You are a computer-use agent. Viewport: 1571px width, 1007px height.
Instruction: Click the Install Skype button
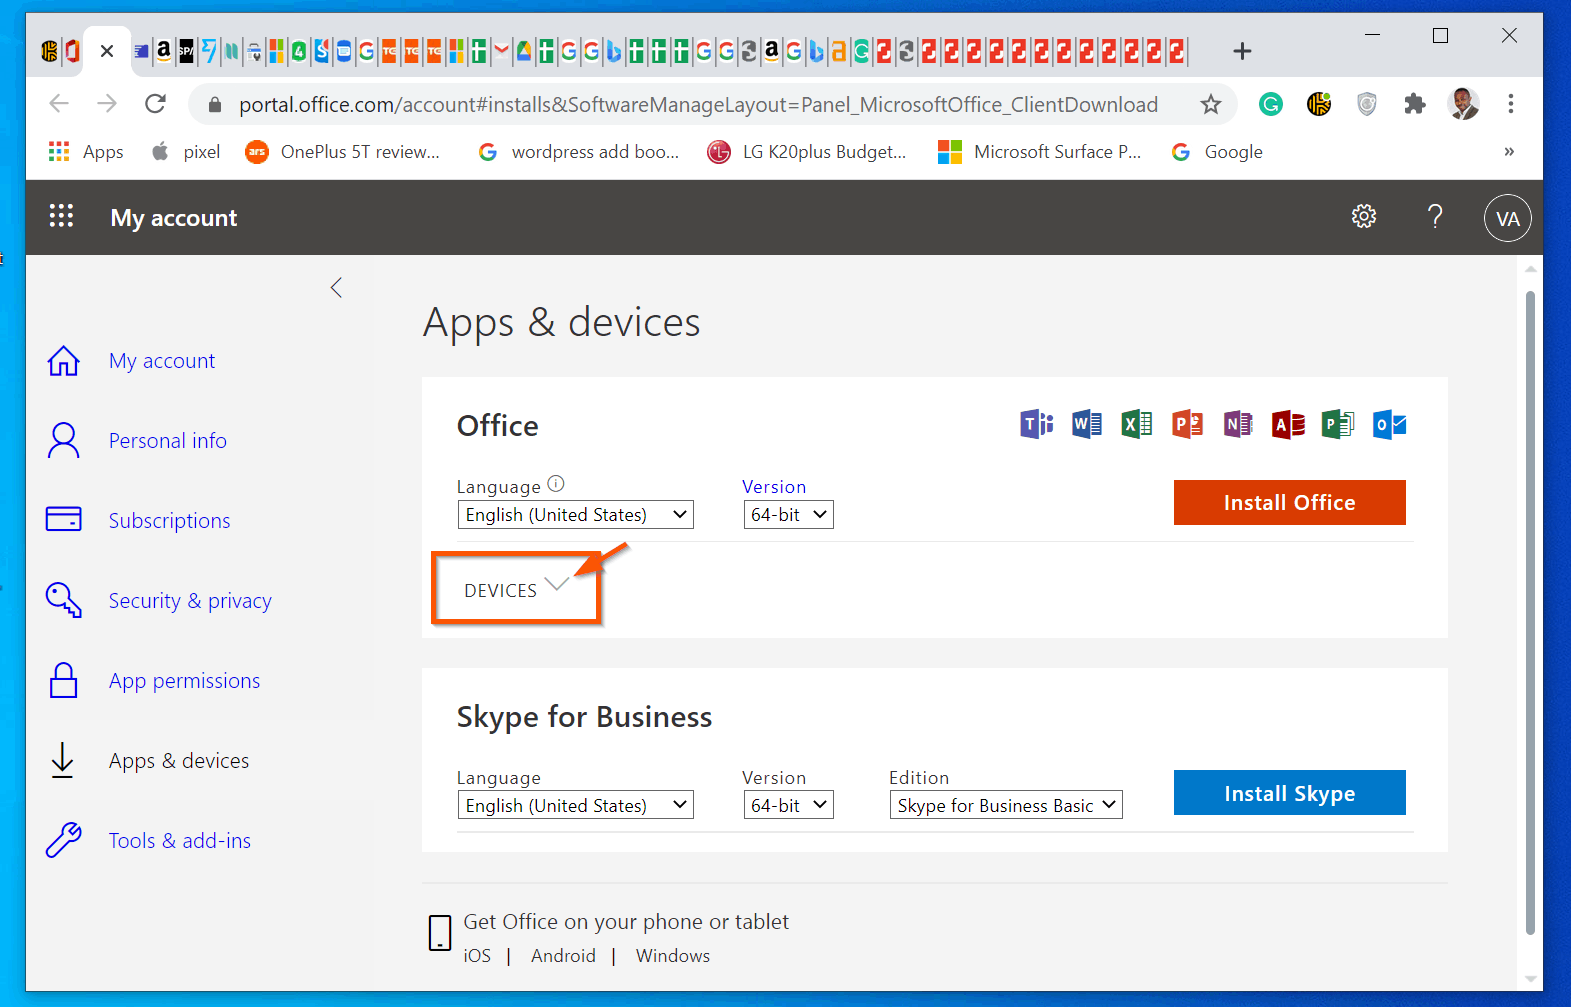[1290, 793]
